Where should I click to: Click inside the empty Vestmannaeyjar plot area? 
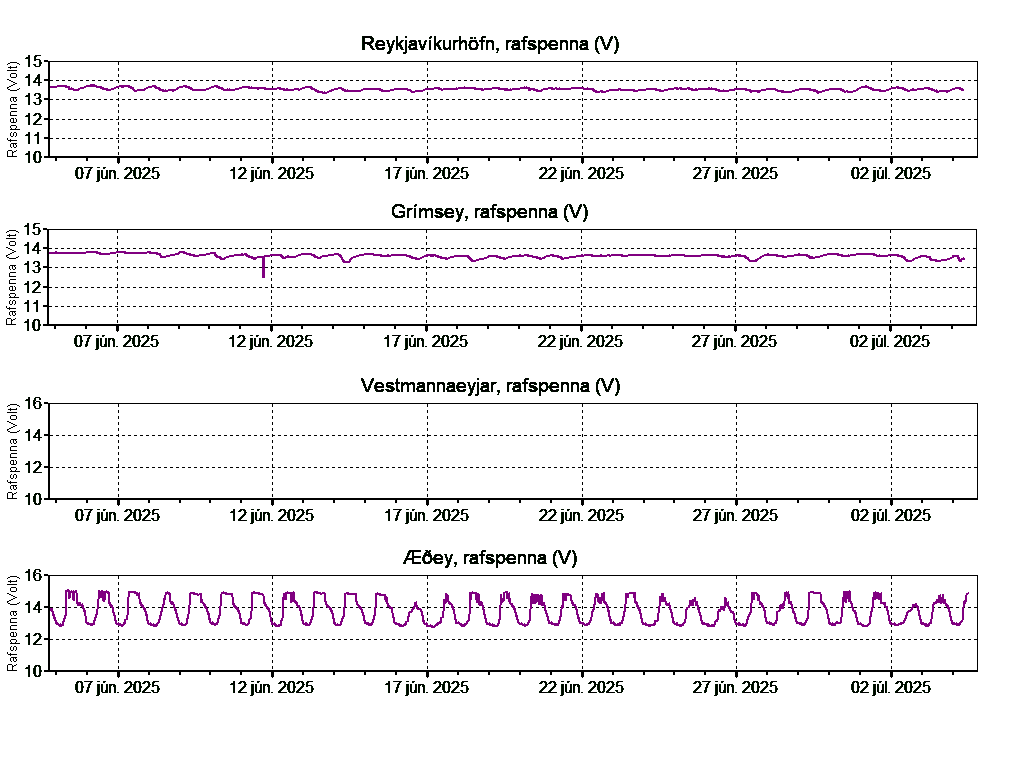pos(513,451)
